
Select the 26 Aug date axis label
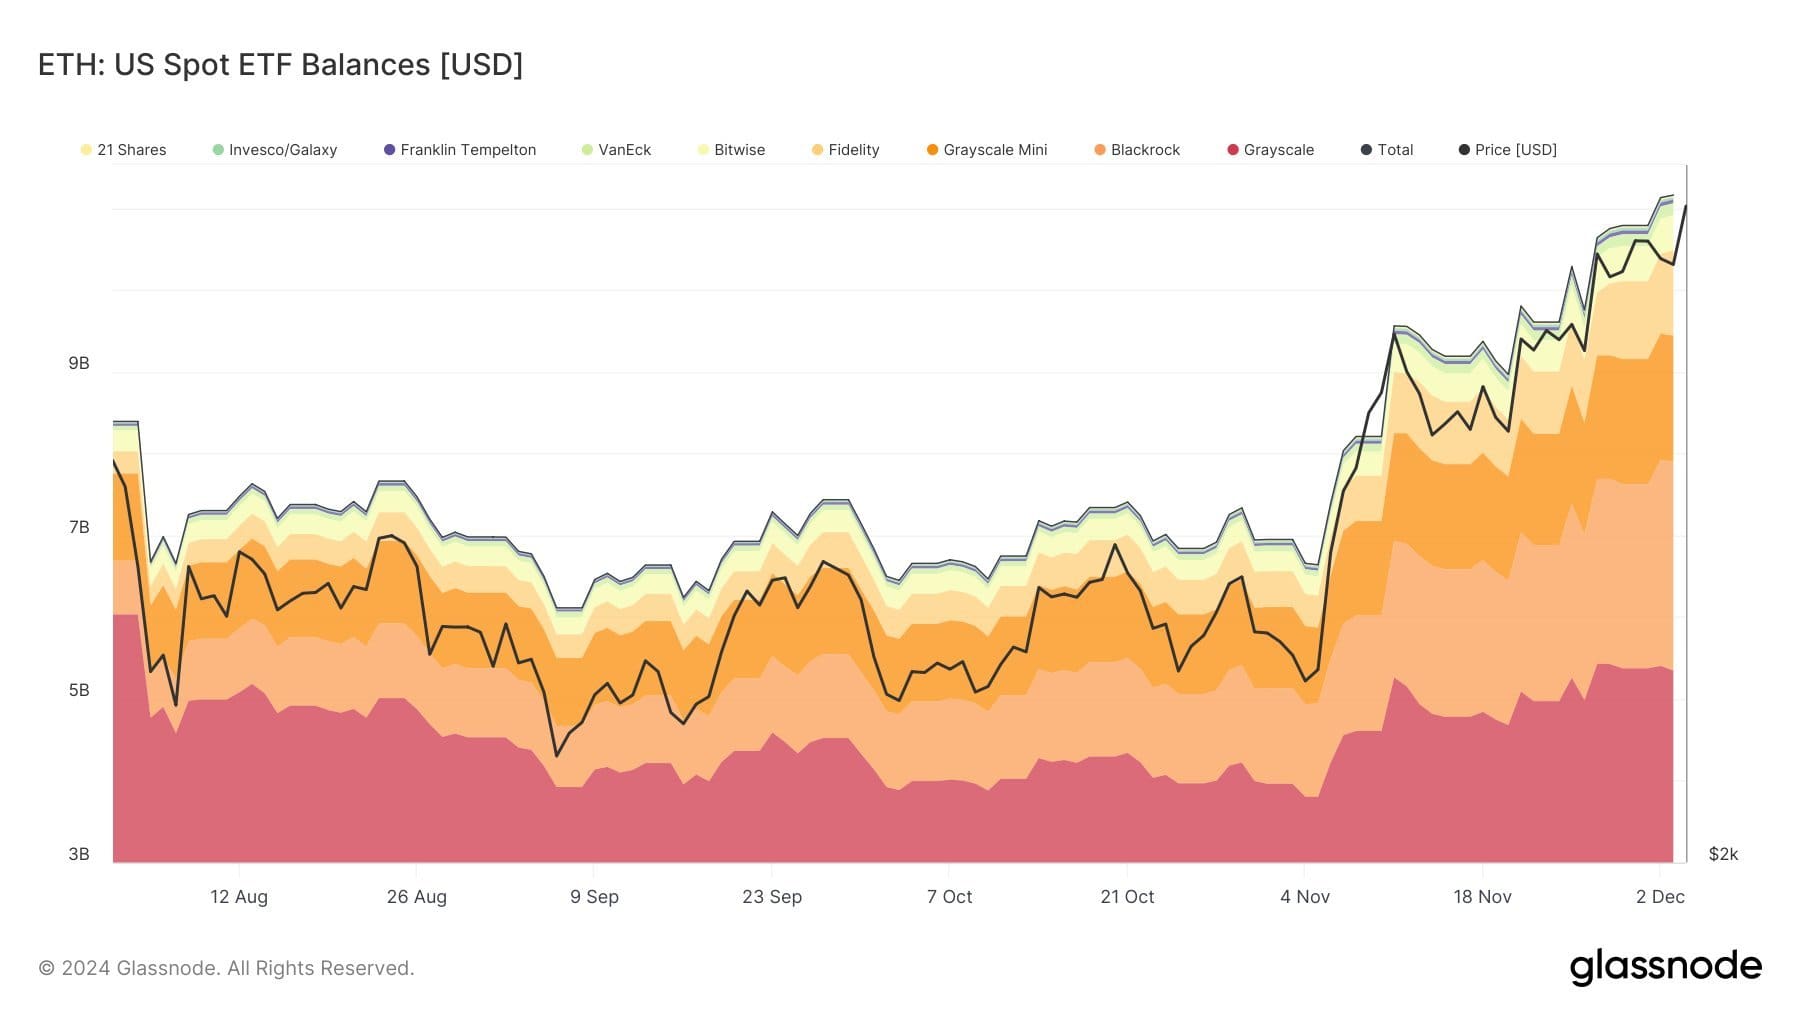pos(417,897)
